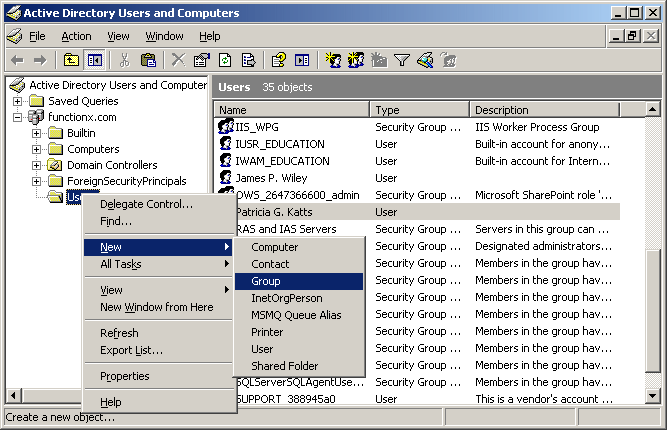Collapse the functionx.com node

[x=17, y=117]
